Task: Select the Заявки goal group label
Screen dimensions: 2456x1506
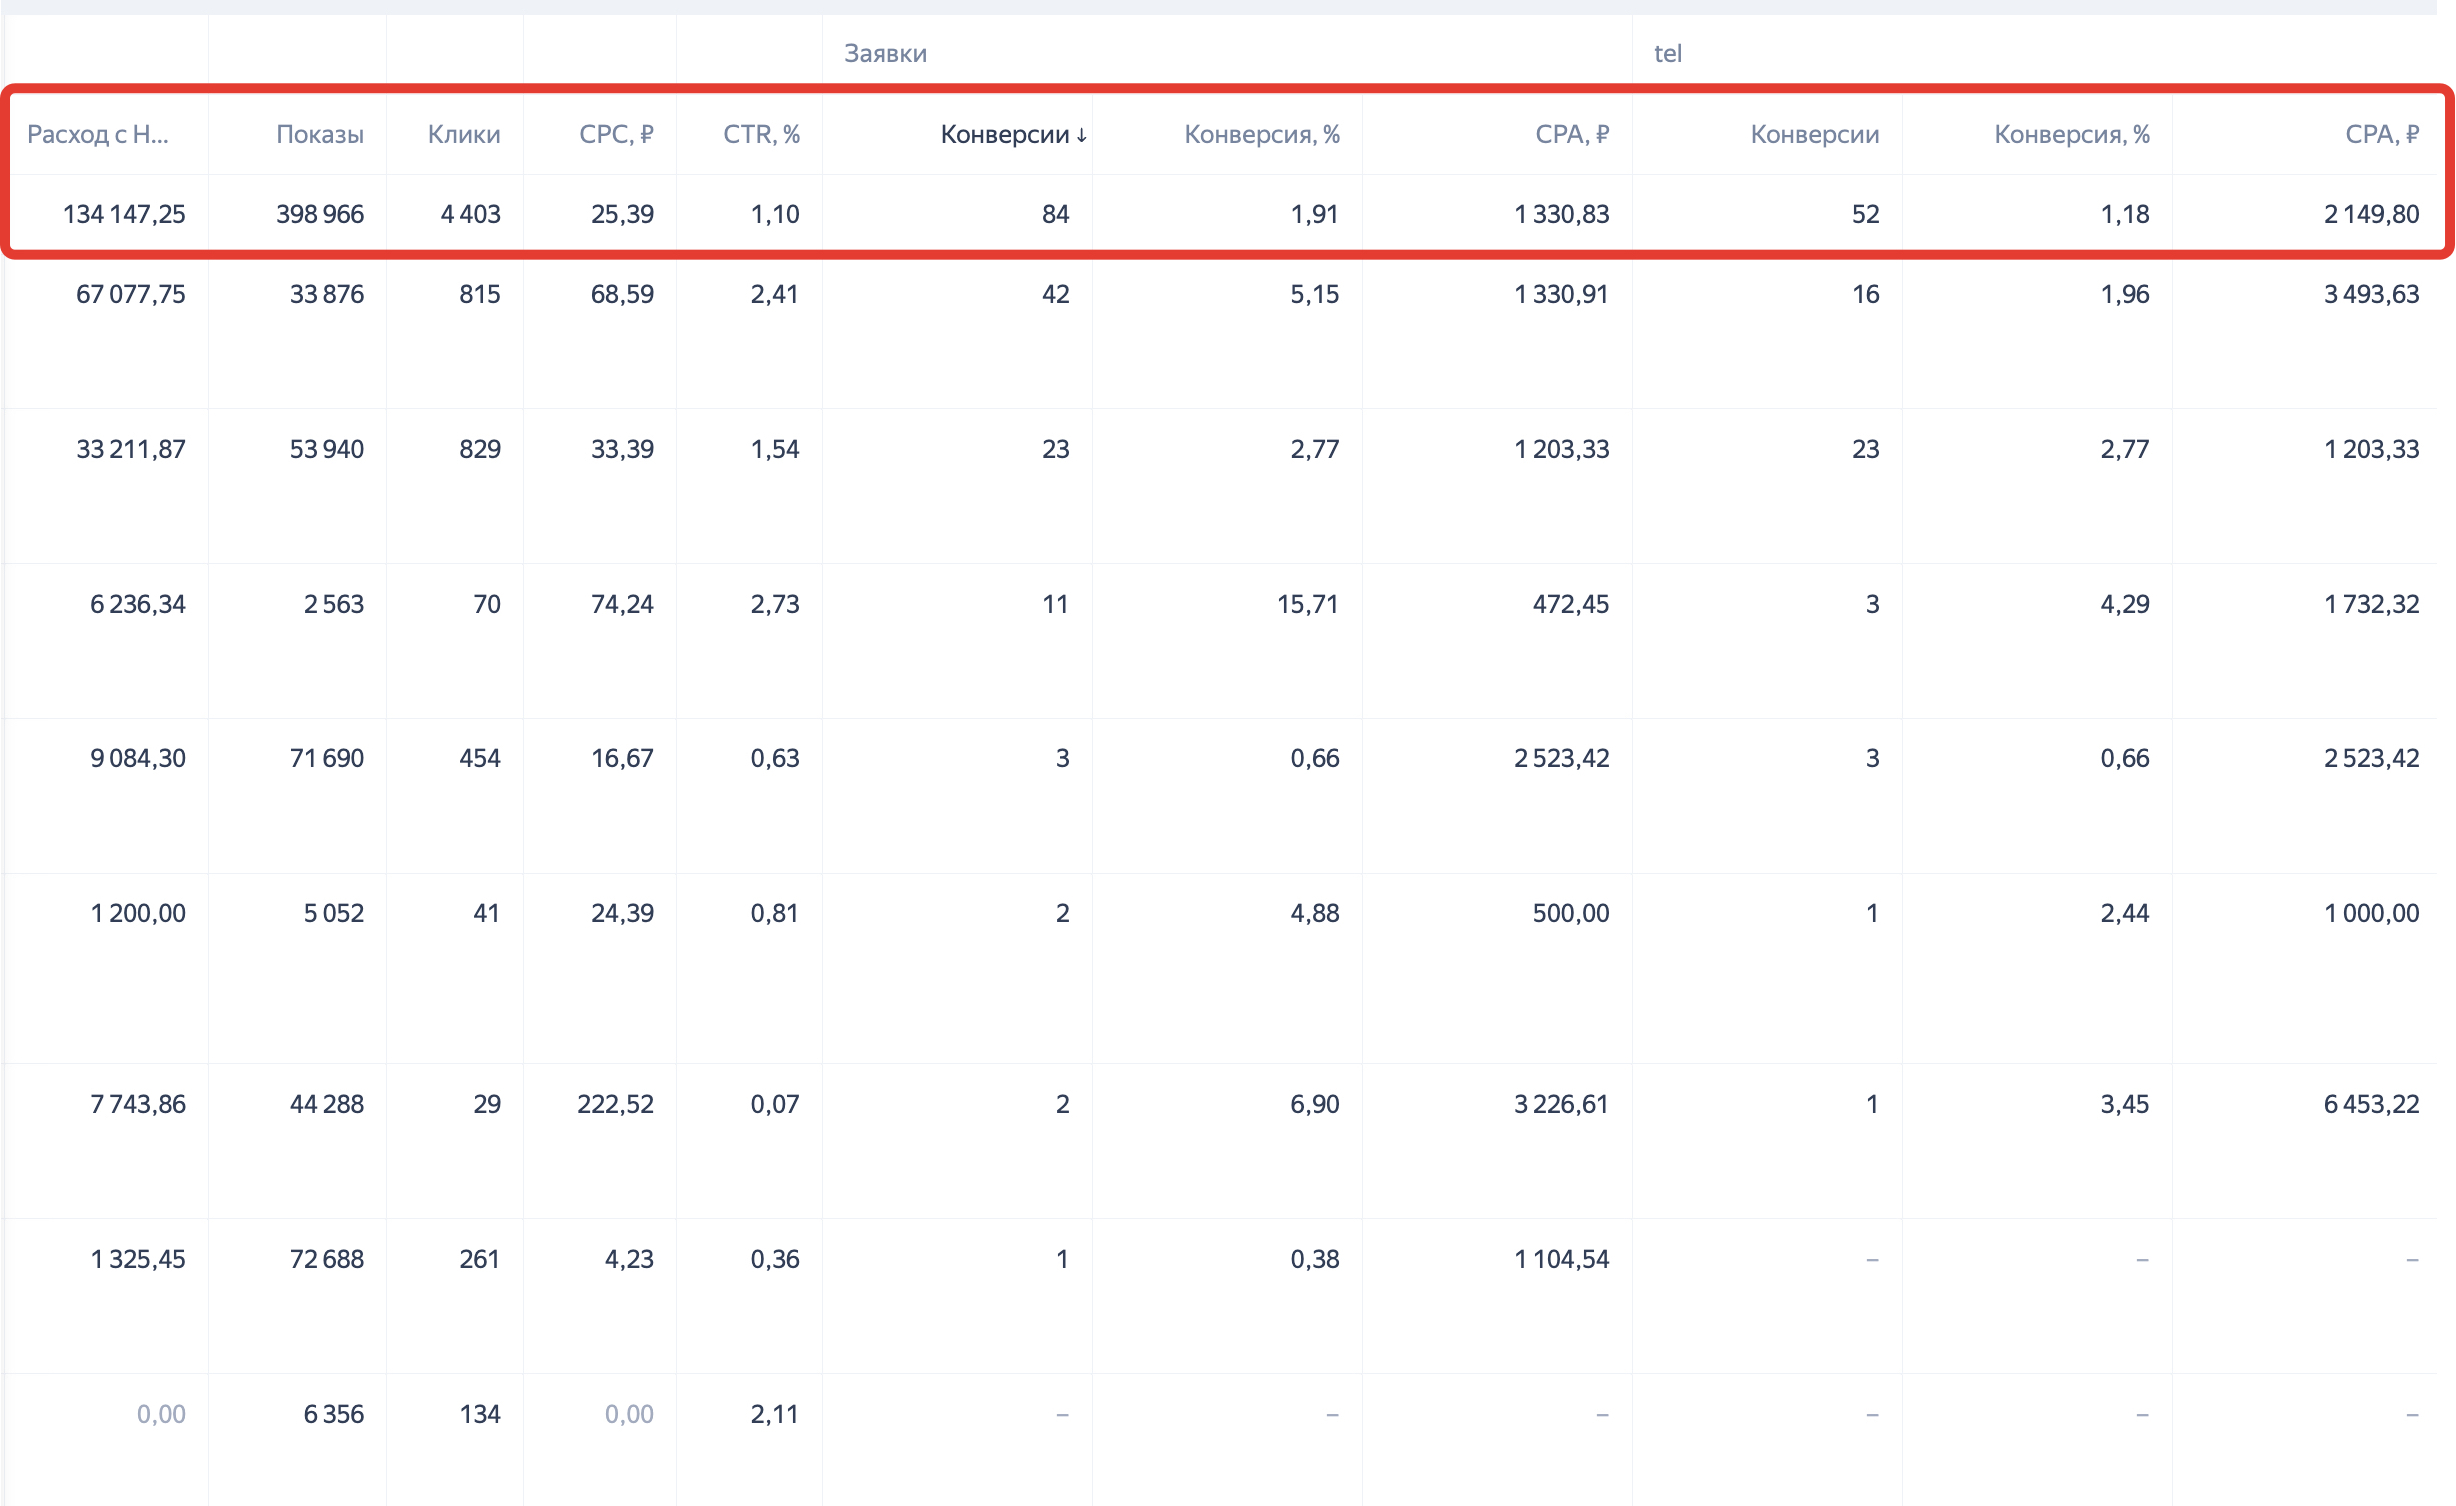Action: click(885, 53)
